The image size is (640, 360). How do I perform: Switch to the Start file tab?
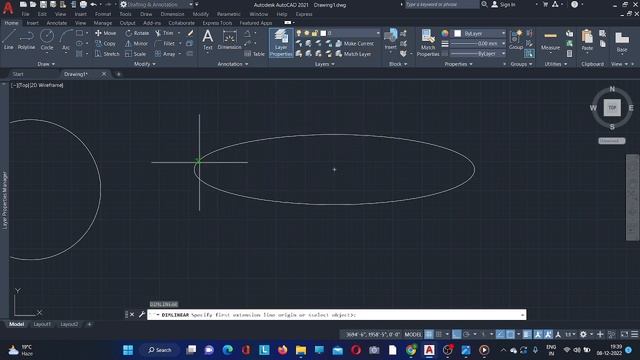[18, 74]
